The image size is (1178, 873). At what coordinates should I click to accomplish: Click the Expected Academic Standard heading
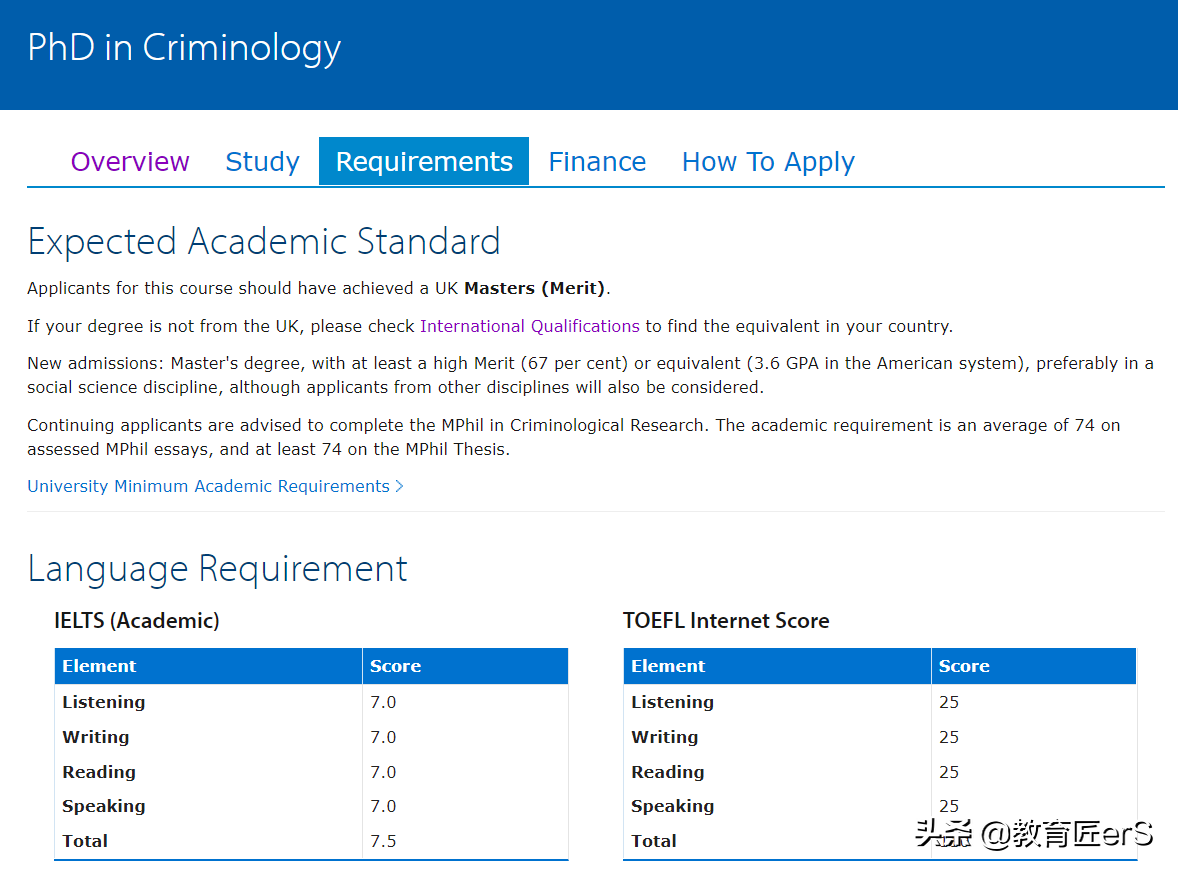(x=264, y=242)
